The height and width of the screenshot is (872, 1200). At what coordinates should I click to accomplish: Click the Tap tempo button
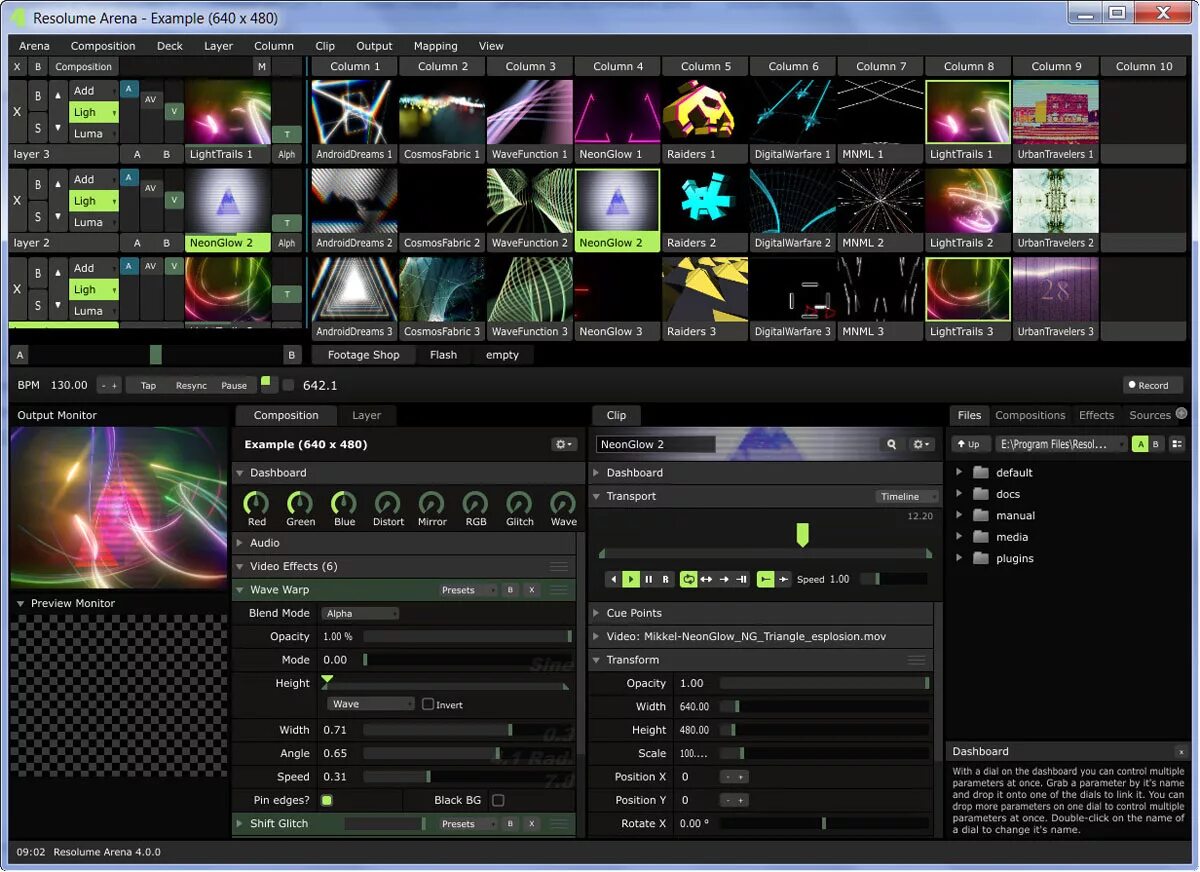coord(148,385)
